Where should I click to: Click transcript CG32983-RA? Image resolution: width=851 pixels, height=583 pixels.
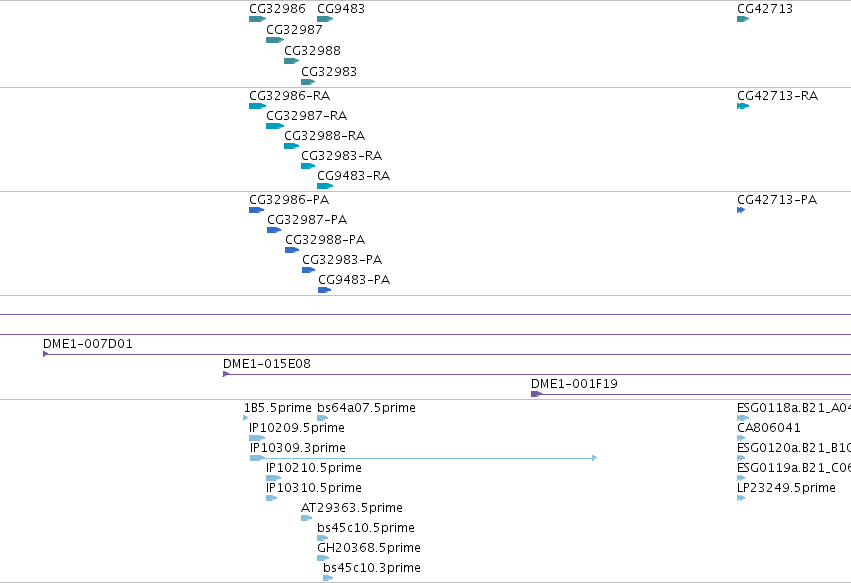[308, 166]
